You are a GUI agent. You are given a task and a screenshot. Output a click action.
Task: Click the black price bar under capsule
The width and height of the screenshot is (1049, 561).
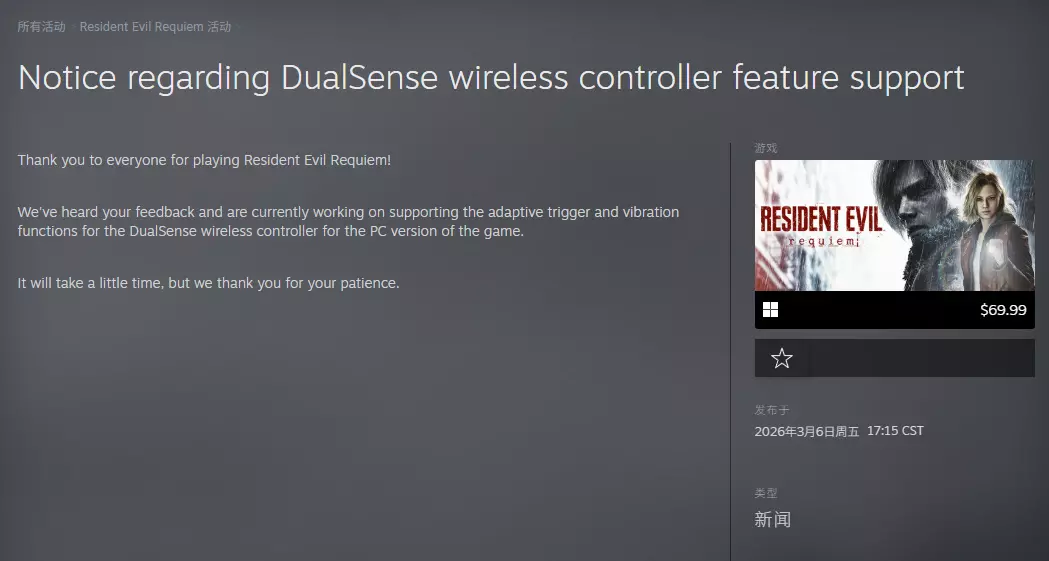tap(894, 310)
